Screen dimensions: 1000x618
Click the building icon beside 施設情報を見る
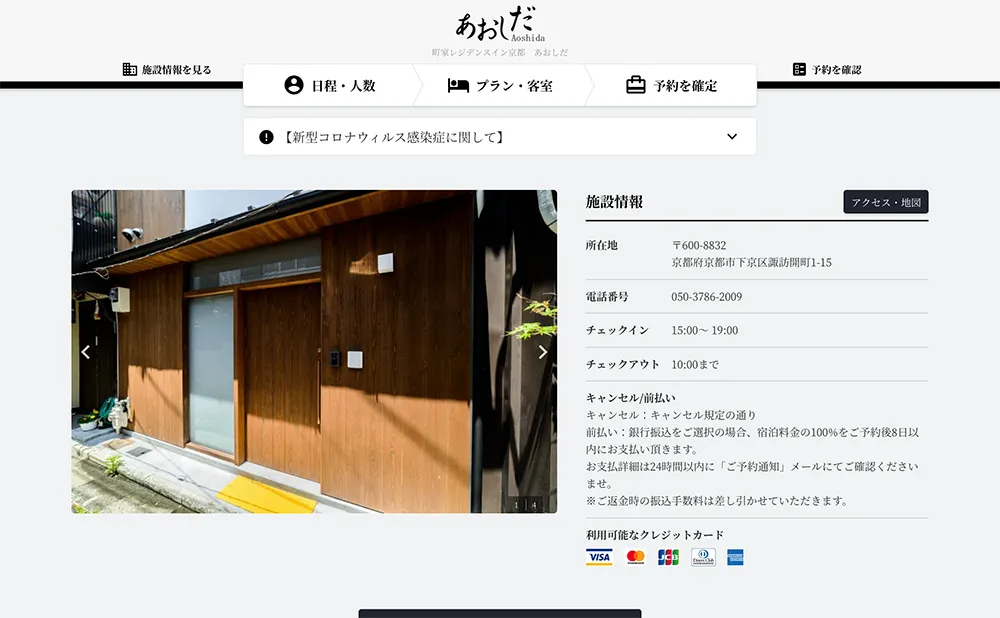(129, 70)
